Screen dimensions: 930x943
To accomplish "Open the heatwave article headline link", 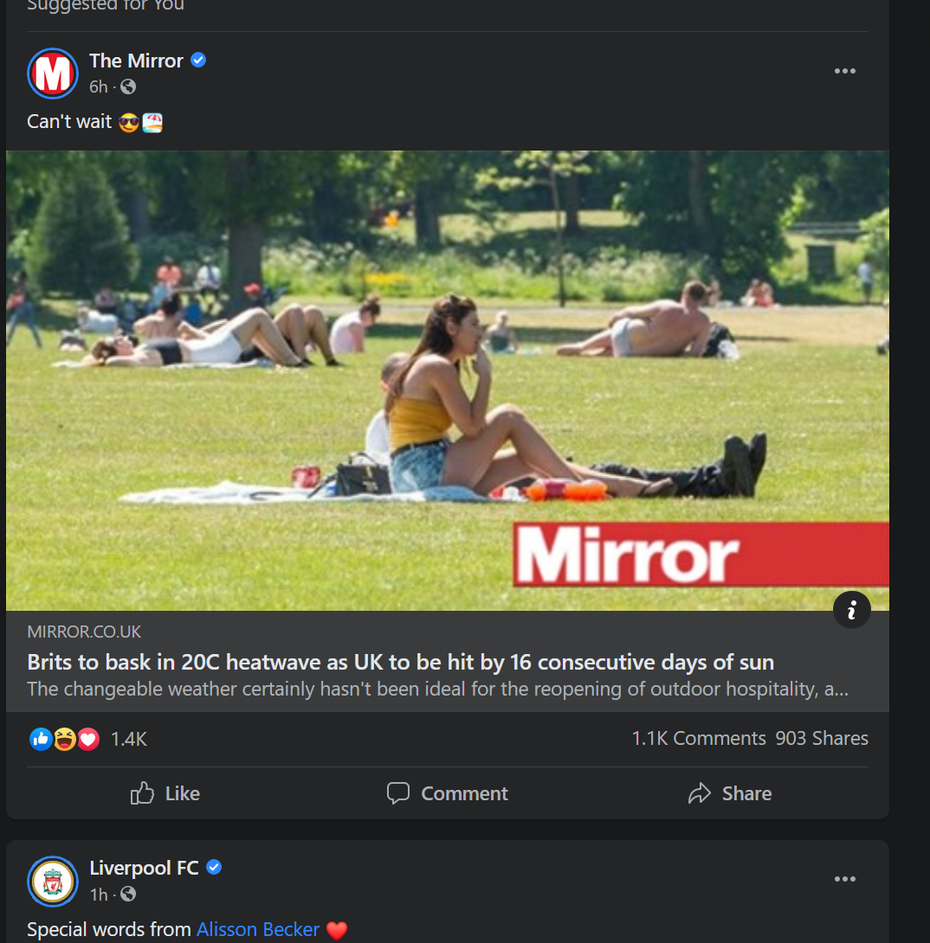I will (400, 662).
